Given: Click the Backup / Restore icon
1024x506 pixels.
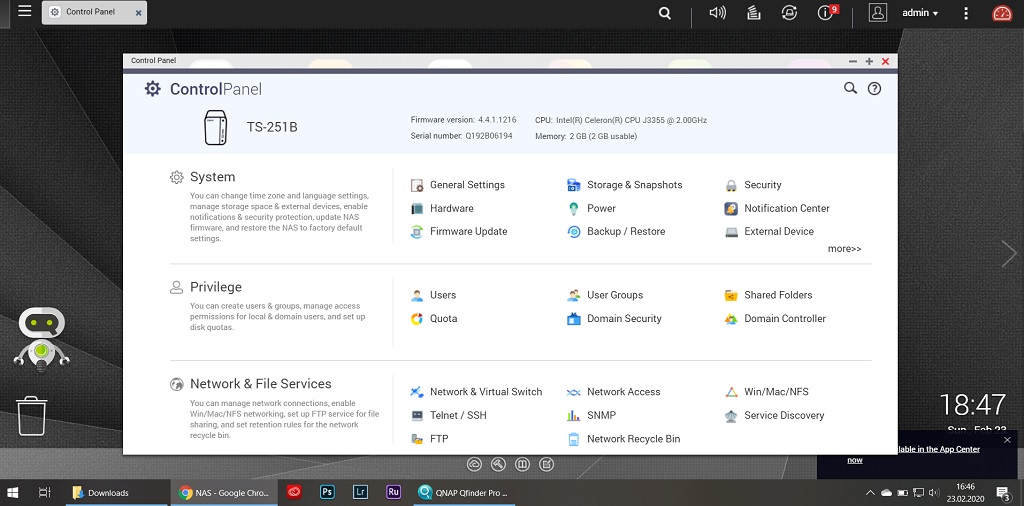Looking at the screenshot, I should [x=573, y=232].
